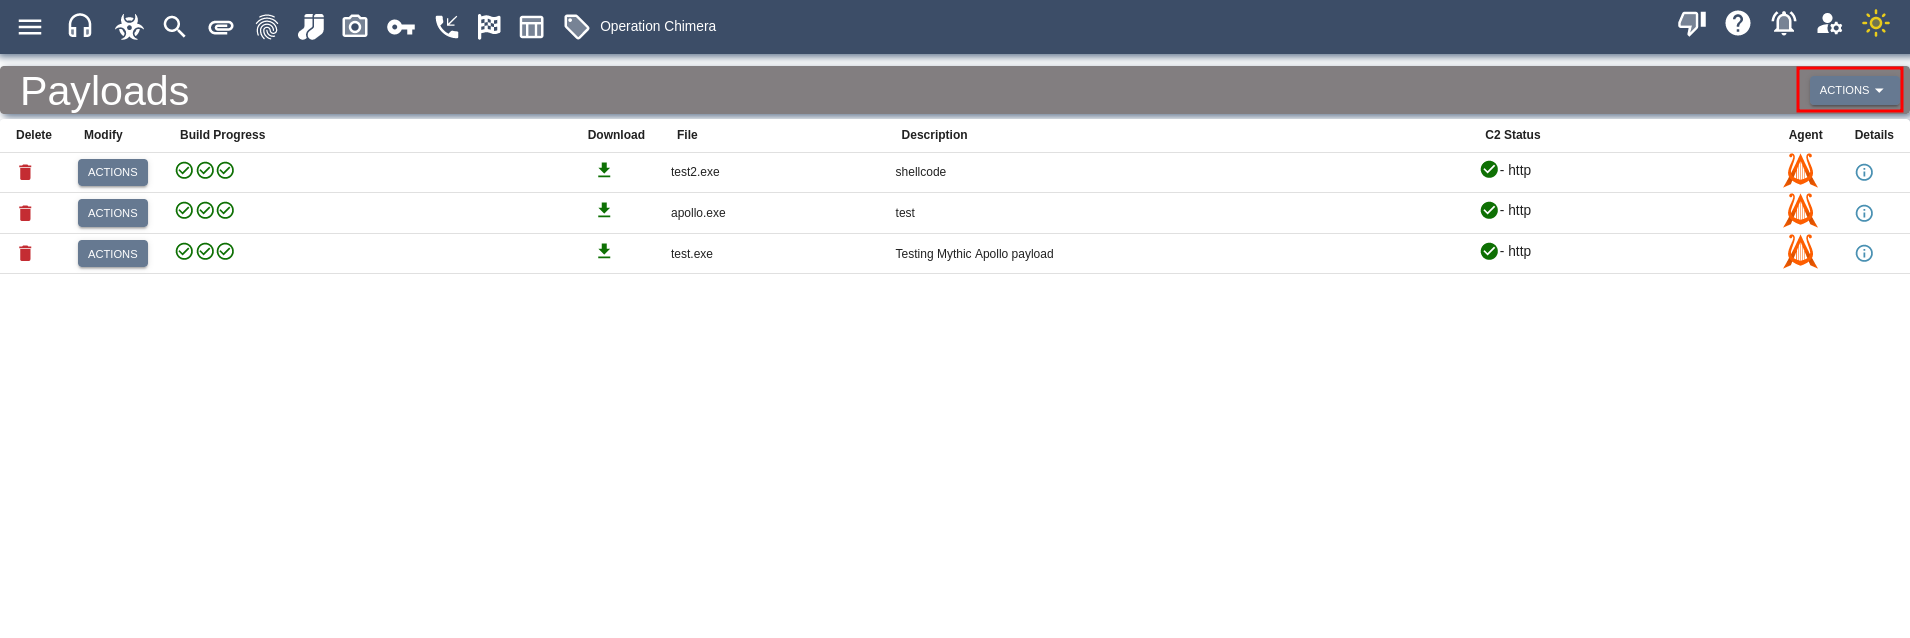Download the apollo.exe payload
1910x638 pixels.
pos(604,210)
